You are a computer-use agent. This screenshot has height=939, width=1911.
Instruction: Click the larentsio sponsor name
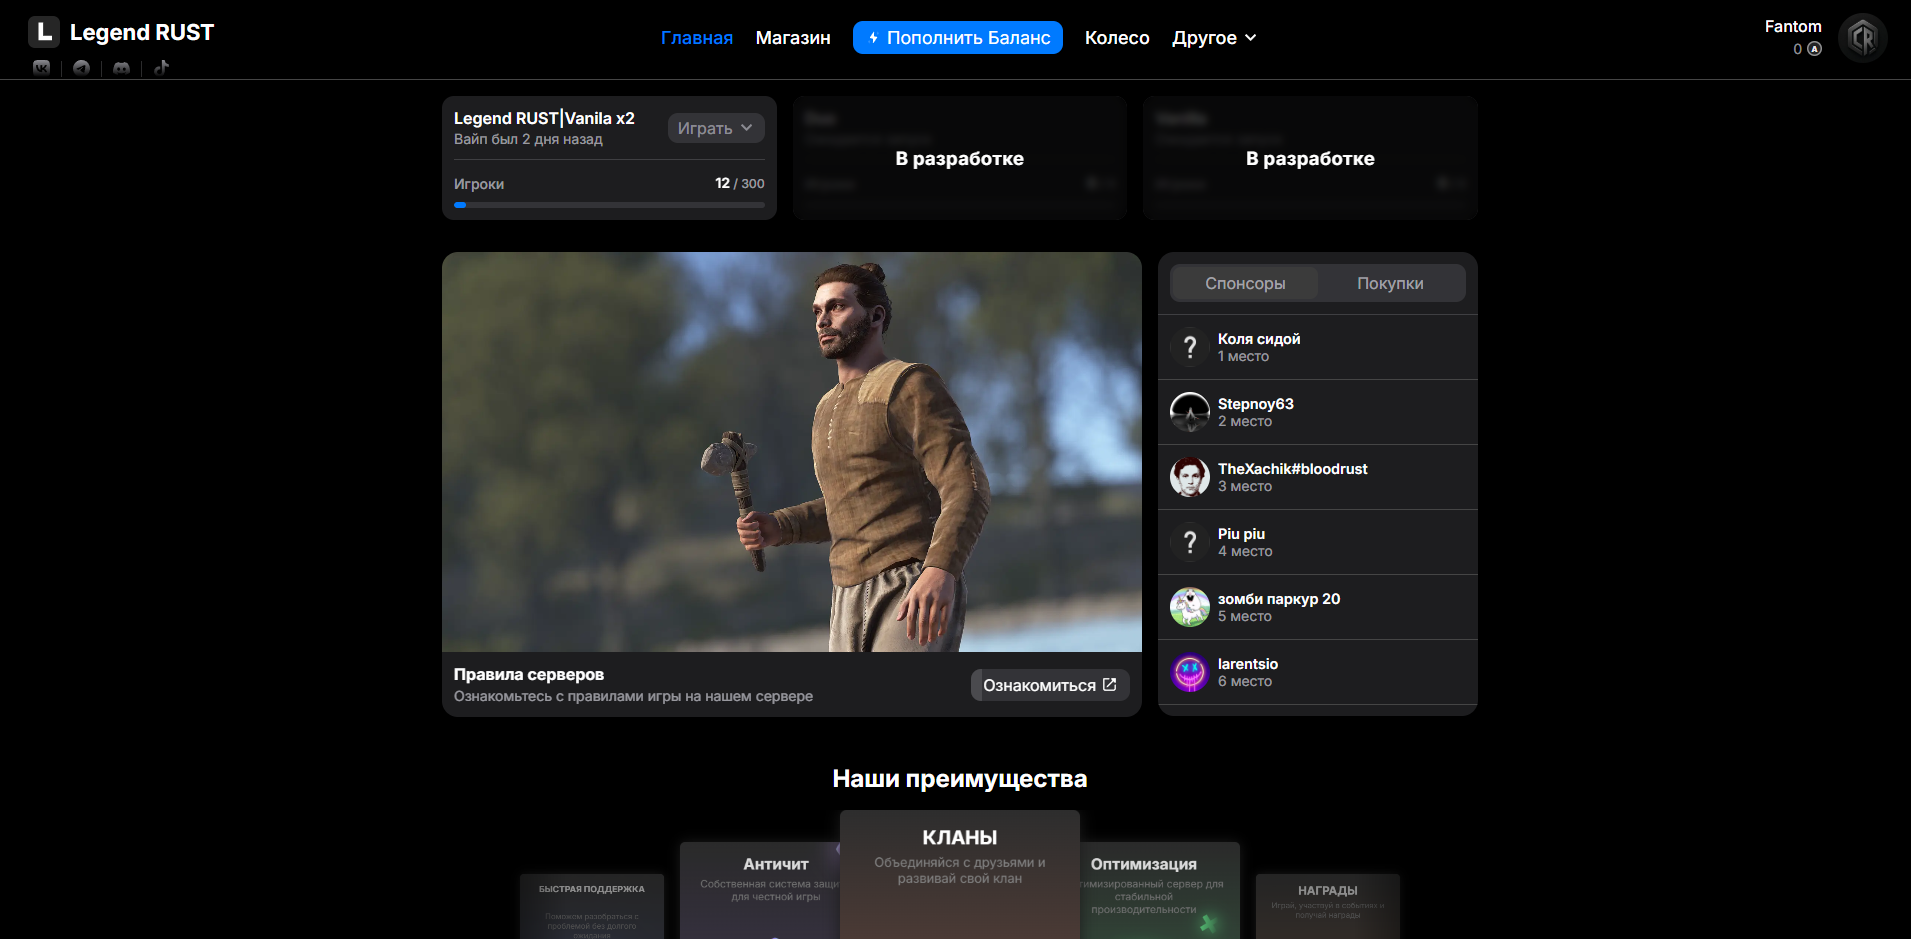pos(1248,664)
